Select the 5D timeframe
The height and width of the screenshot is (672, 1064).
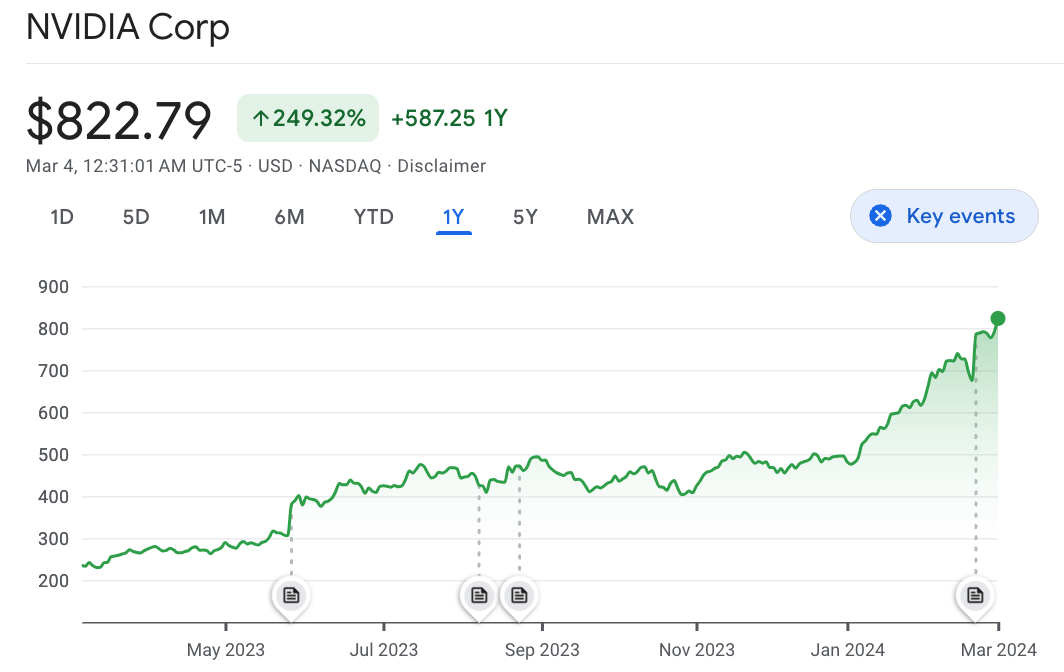coord(136,216)
